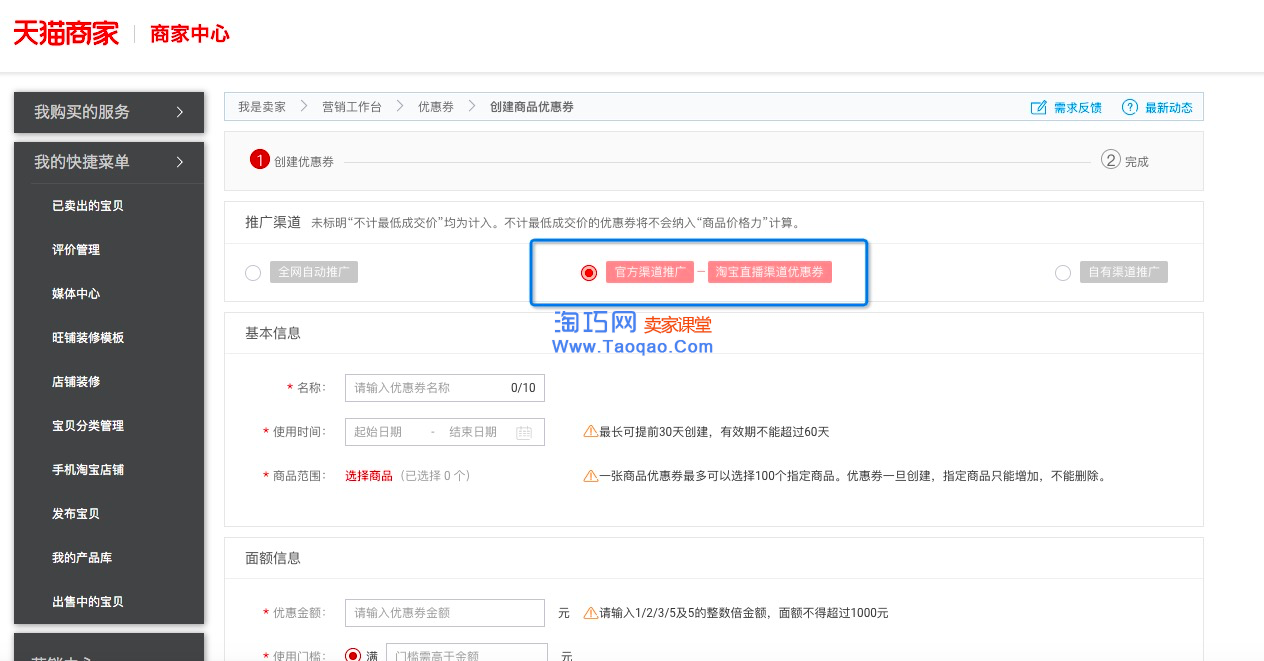Open the 最新动态 link
Image resolution: width=1264 pixels, height=661 pixels.
[1169, 107]
